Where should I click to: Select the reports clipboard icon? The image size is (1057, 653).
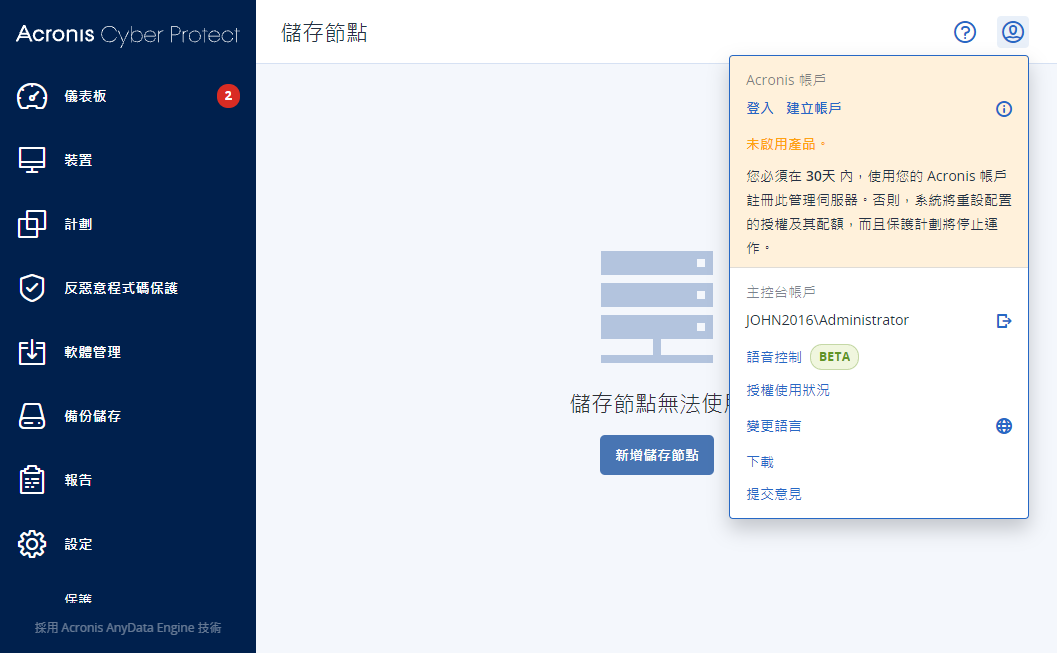point(32,480)
